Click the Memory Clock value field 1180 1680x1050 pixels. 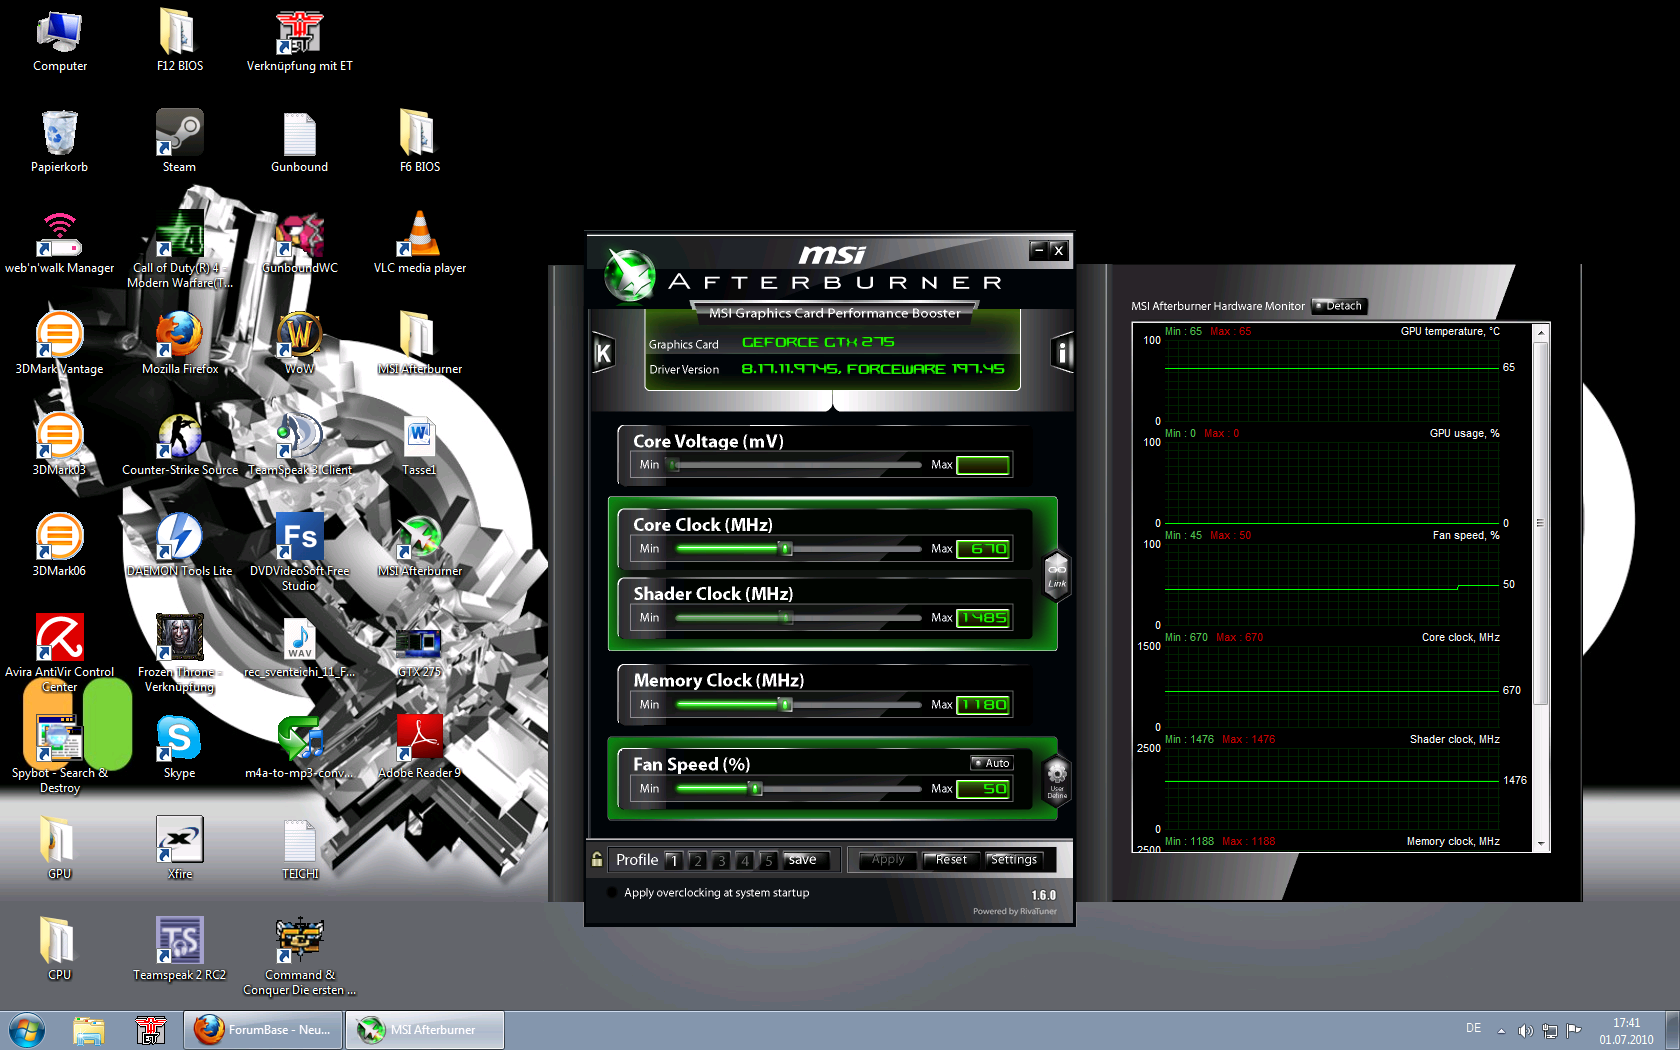pos(984,705)
